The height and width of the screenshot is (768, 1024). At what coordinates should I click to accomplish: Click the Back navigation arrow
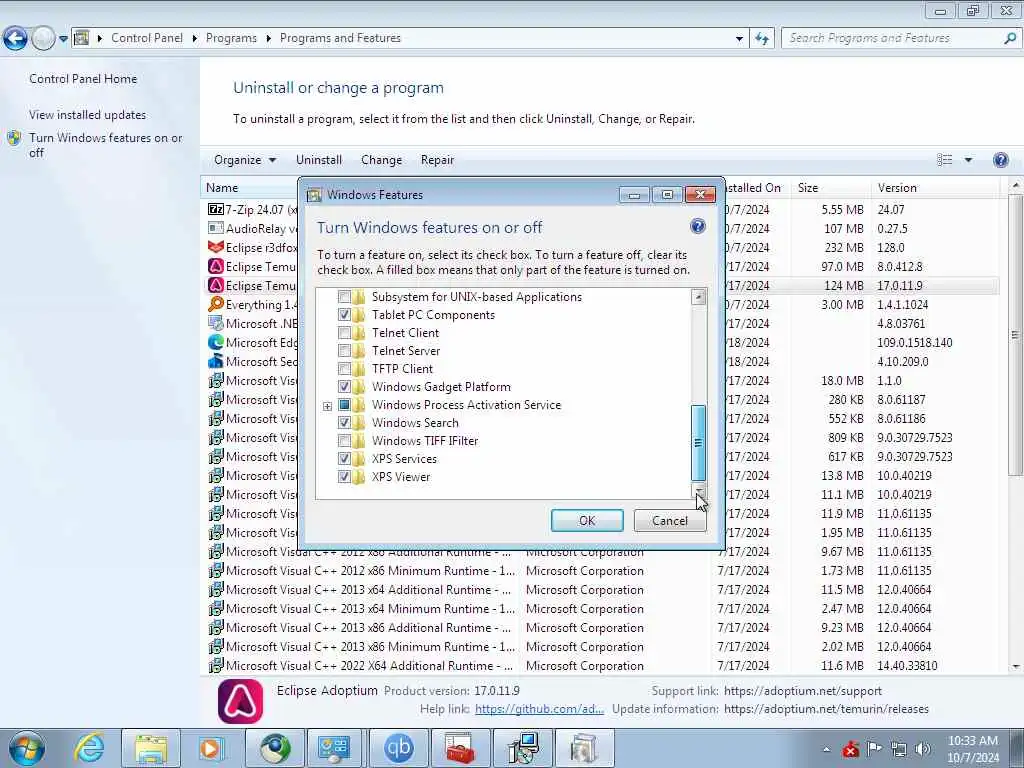[x=16, y=39]
